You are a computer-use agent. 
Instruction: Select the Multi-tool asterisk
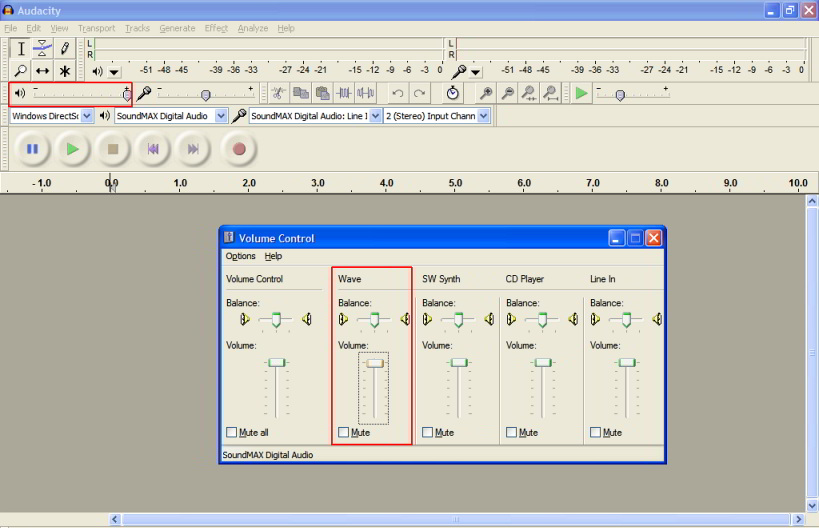64,71
